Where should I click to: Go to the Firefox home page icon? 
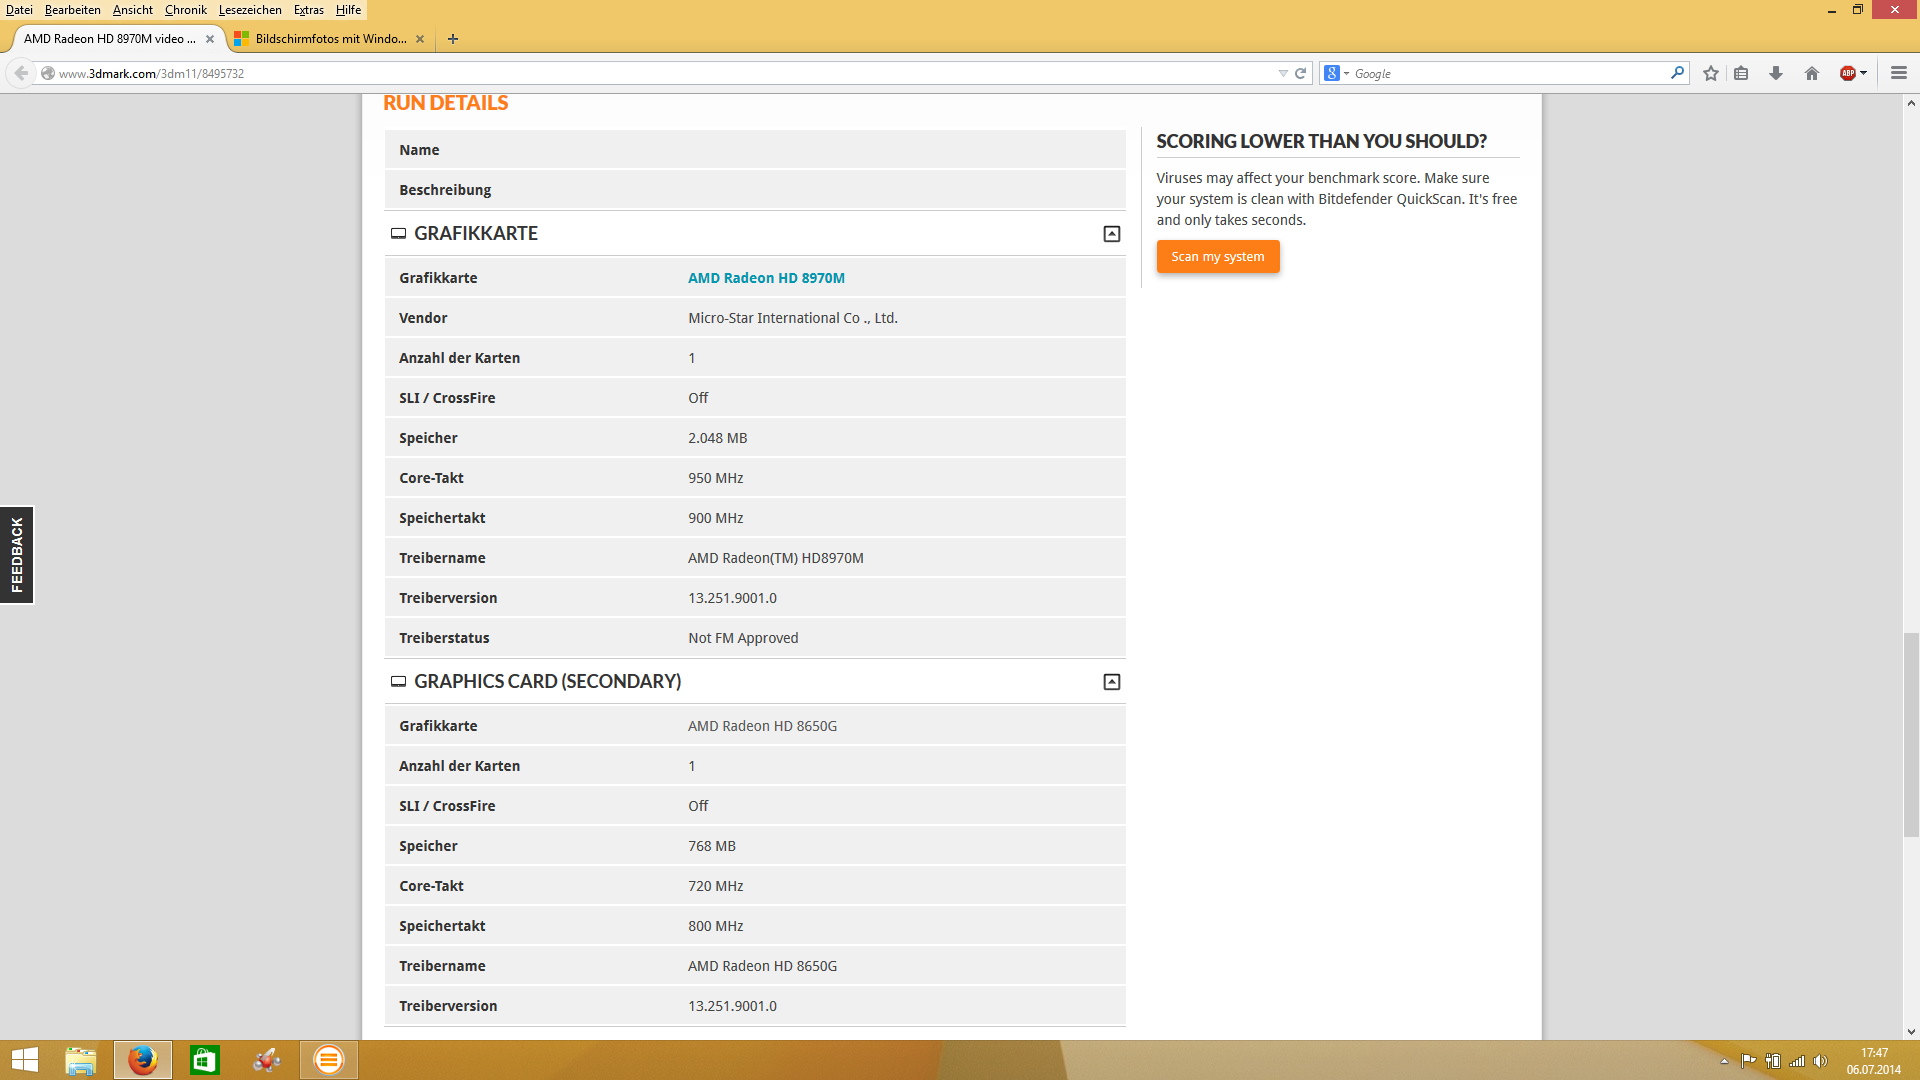[x=1811, y=73]
